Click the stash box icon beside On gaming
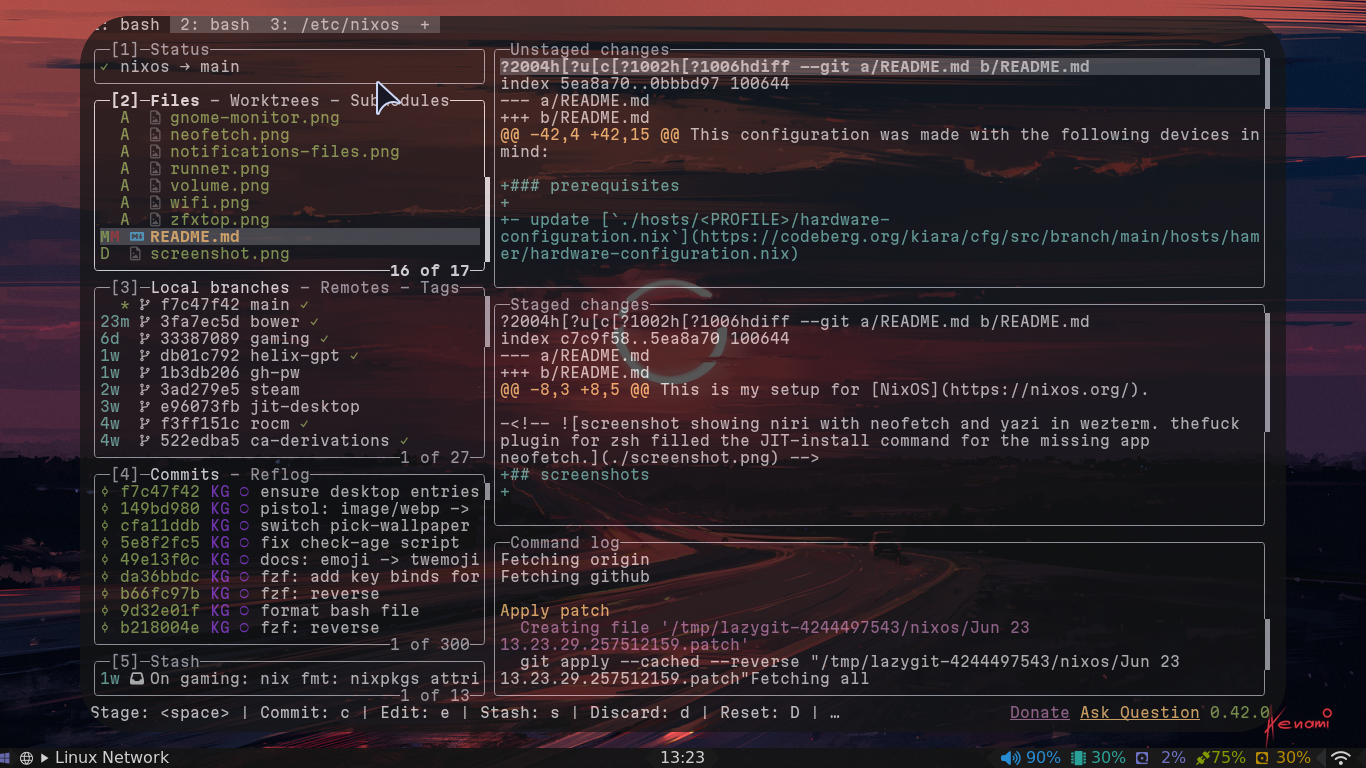The image size is (1366, 768). click(136, 679)
